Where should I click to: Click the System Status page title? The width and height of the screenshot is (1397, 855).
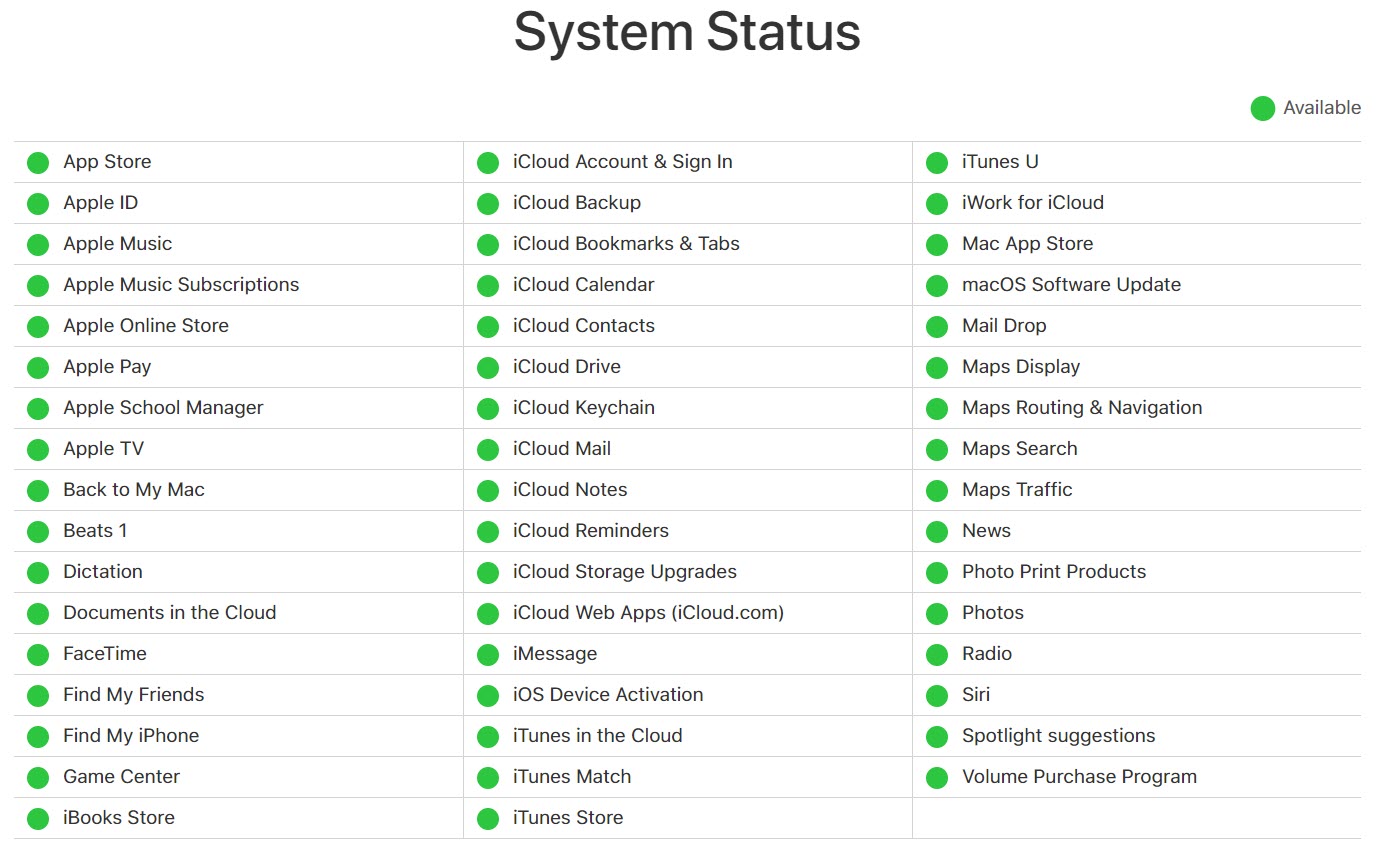(x=686, y=32)
